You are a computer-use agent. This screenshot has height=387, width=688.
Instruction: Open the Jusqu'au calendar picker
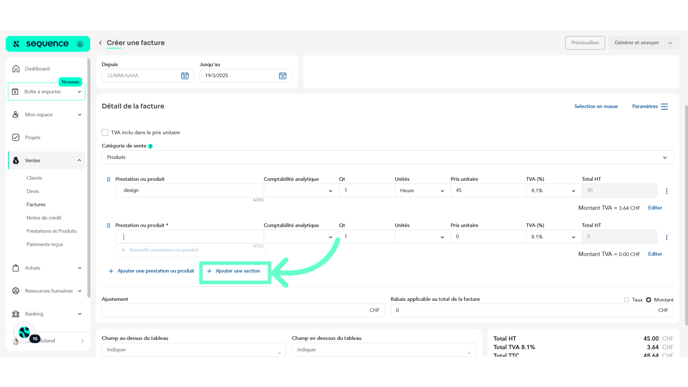(283, 76)
